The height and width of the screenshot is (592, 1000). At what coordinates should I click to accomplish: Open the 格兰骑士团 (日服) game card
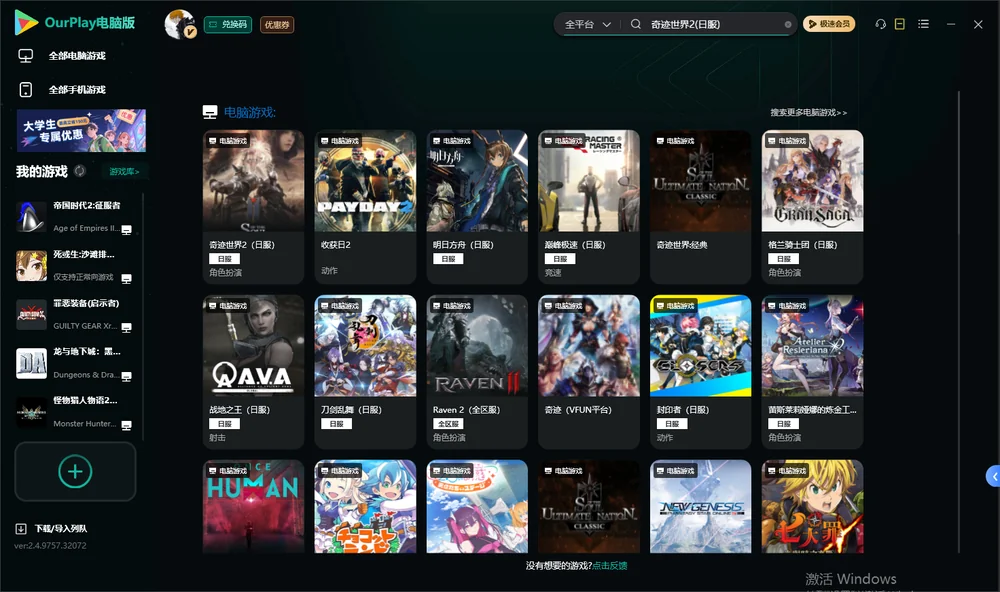(812, 207)
